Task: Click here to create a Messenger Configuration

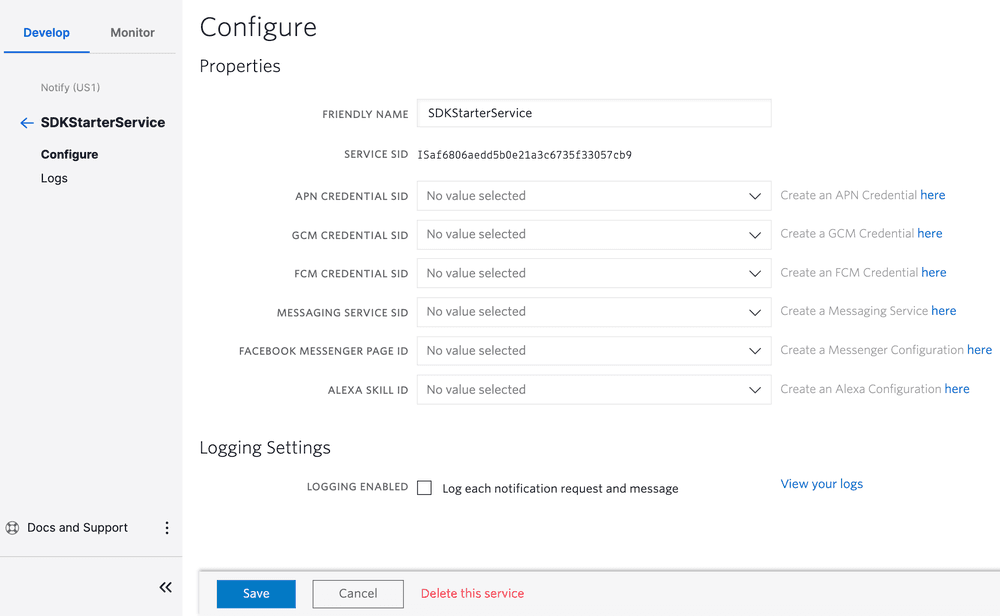Action: (x=979, y=349)
